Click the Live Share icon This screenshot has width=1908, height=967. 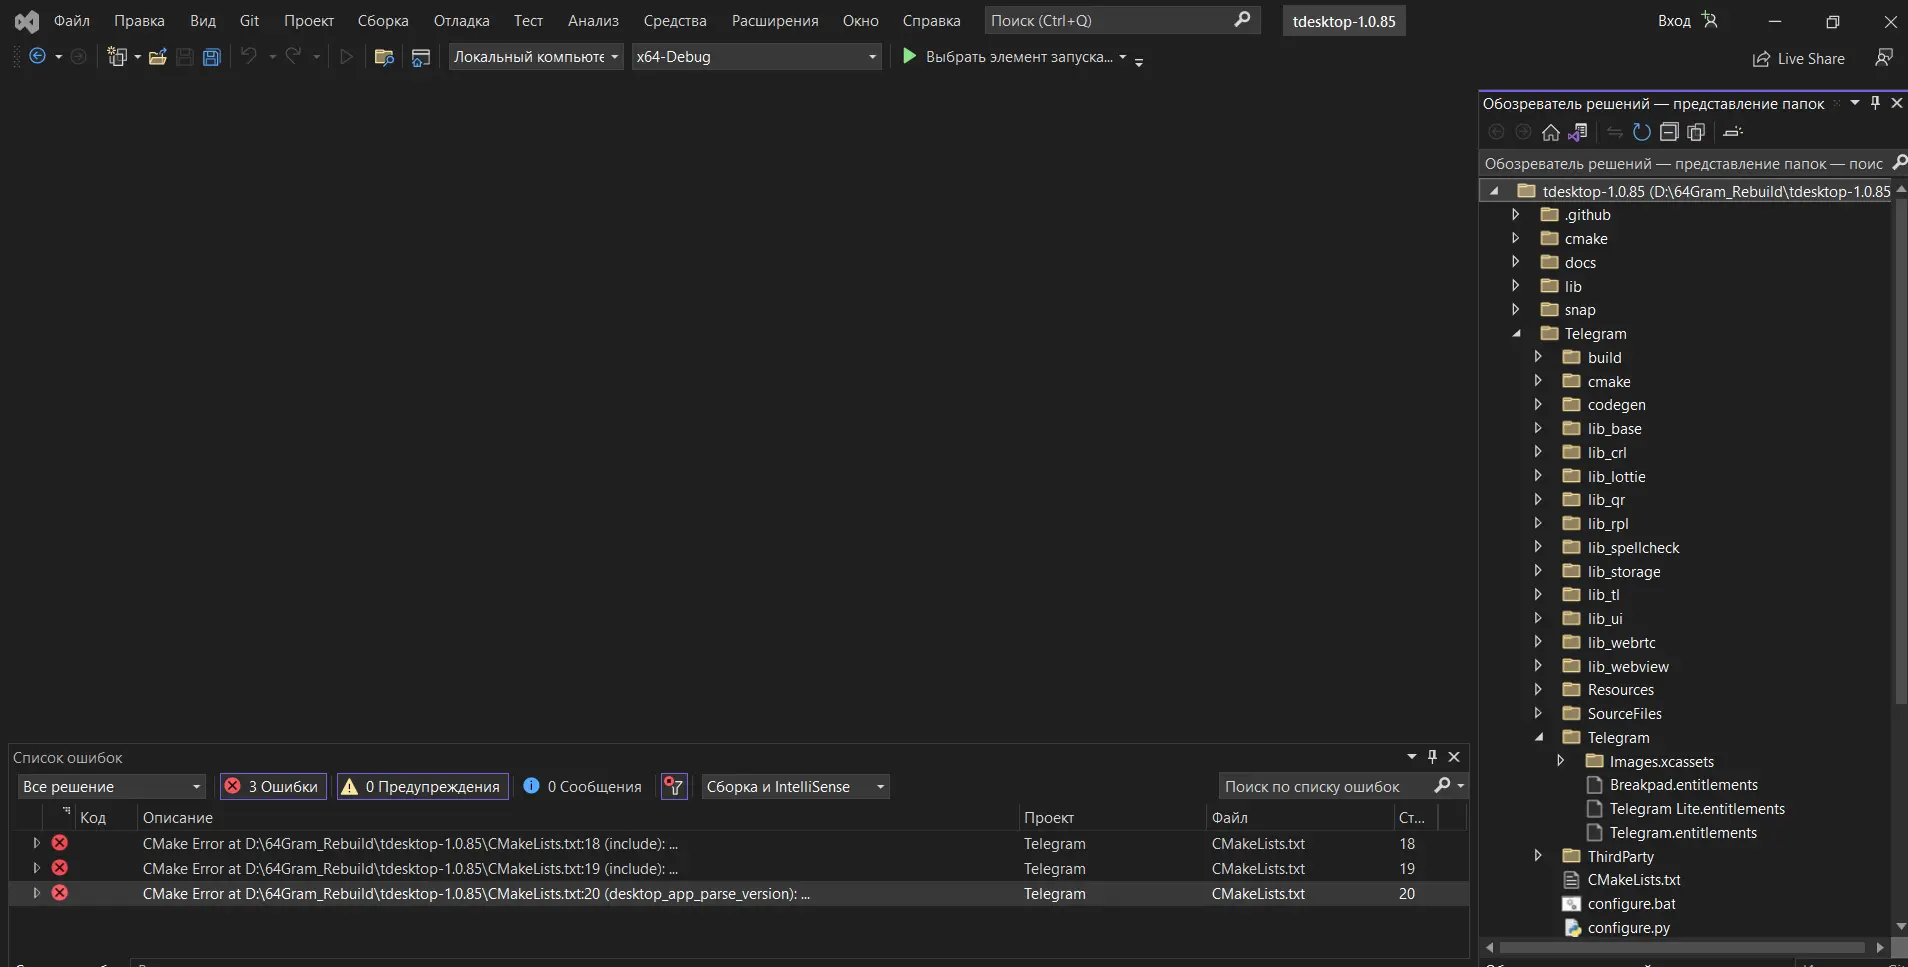(1761, 59)
